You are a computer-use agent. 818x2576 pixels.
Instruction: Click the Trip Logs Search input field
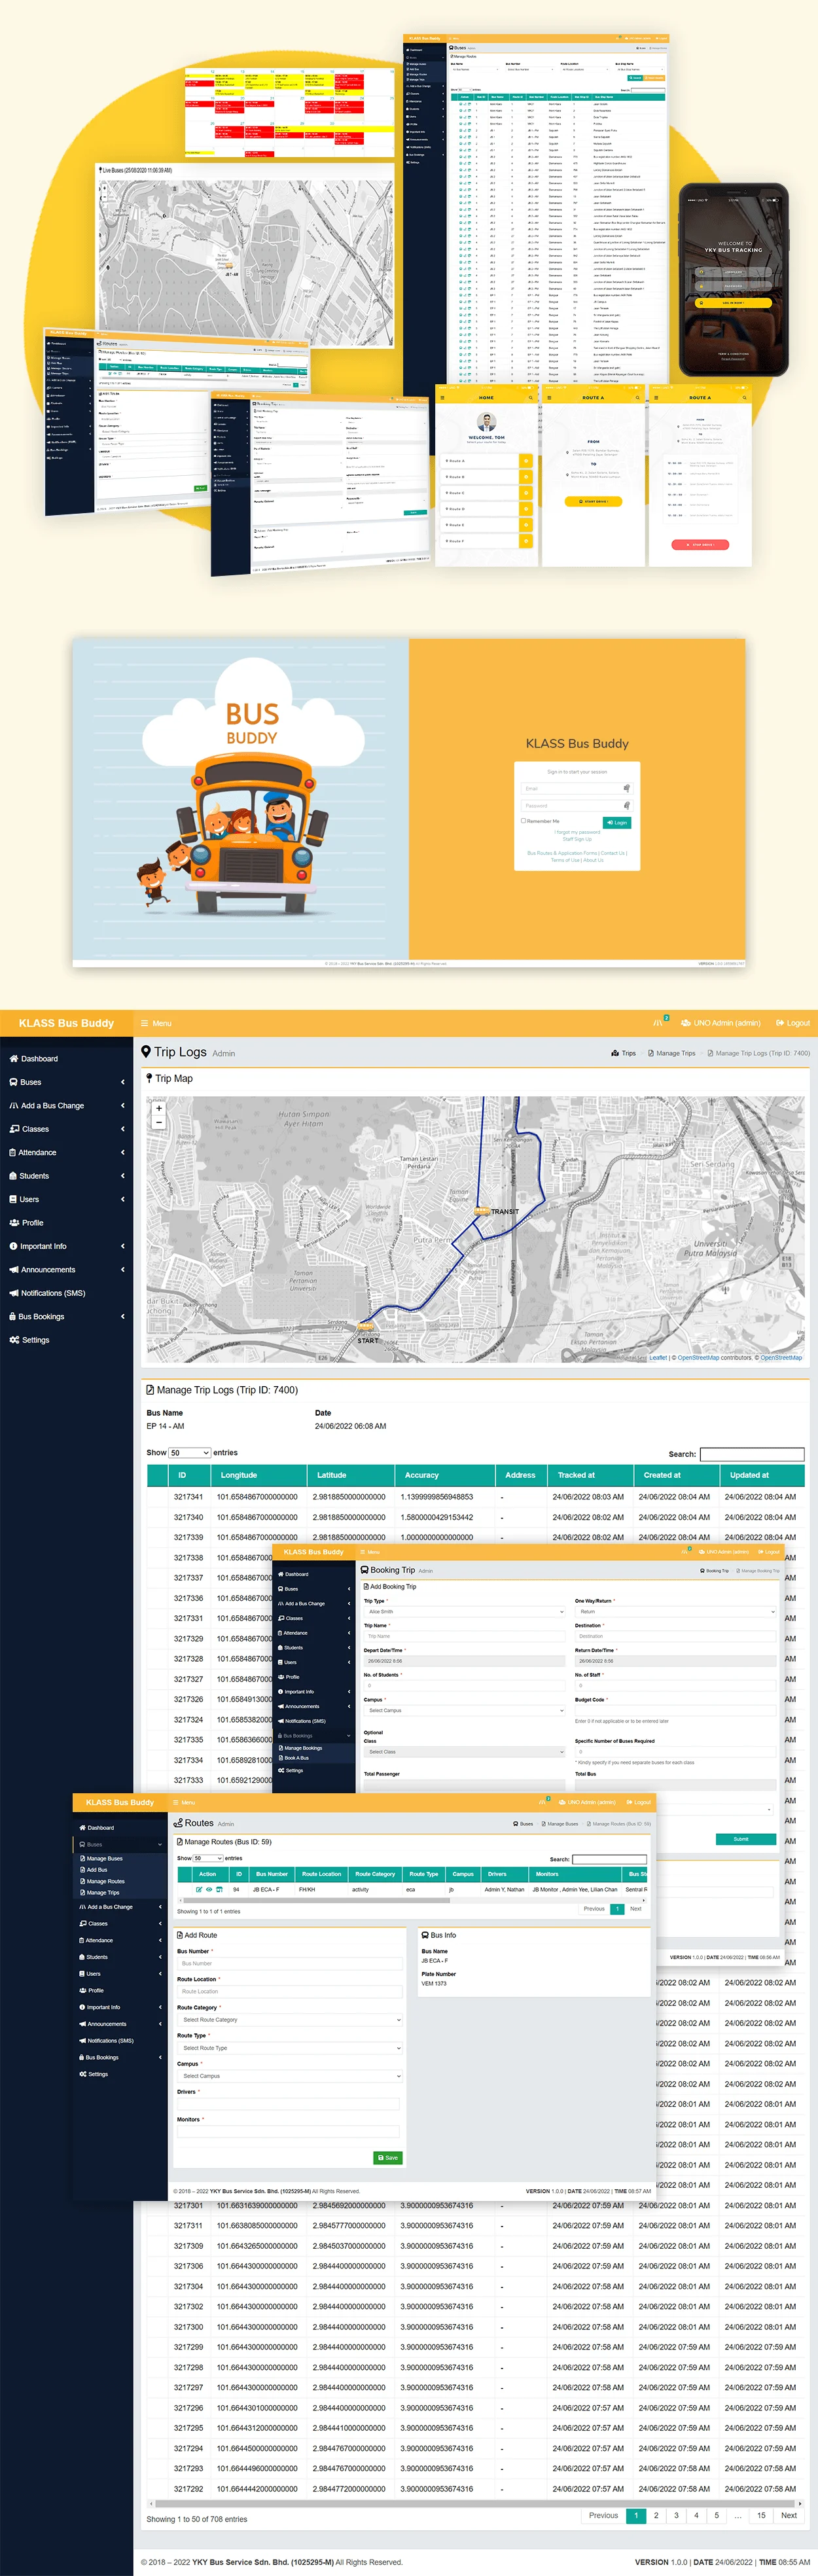[751, 1454]
